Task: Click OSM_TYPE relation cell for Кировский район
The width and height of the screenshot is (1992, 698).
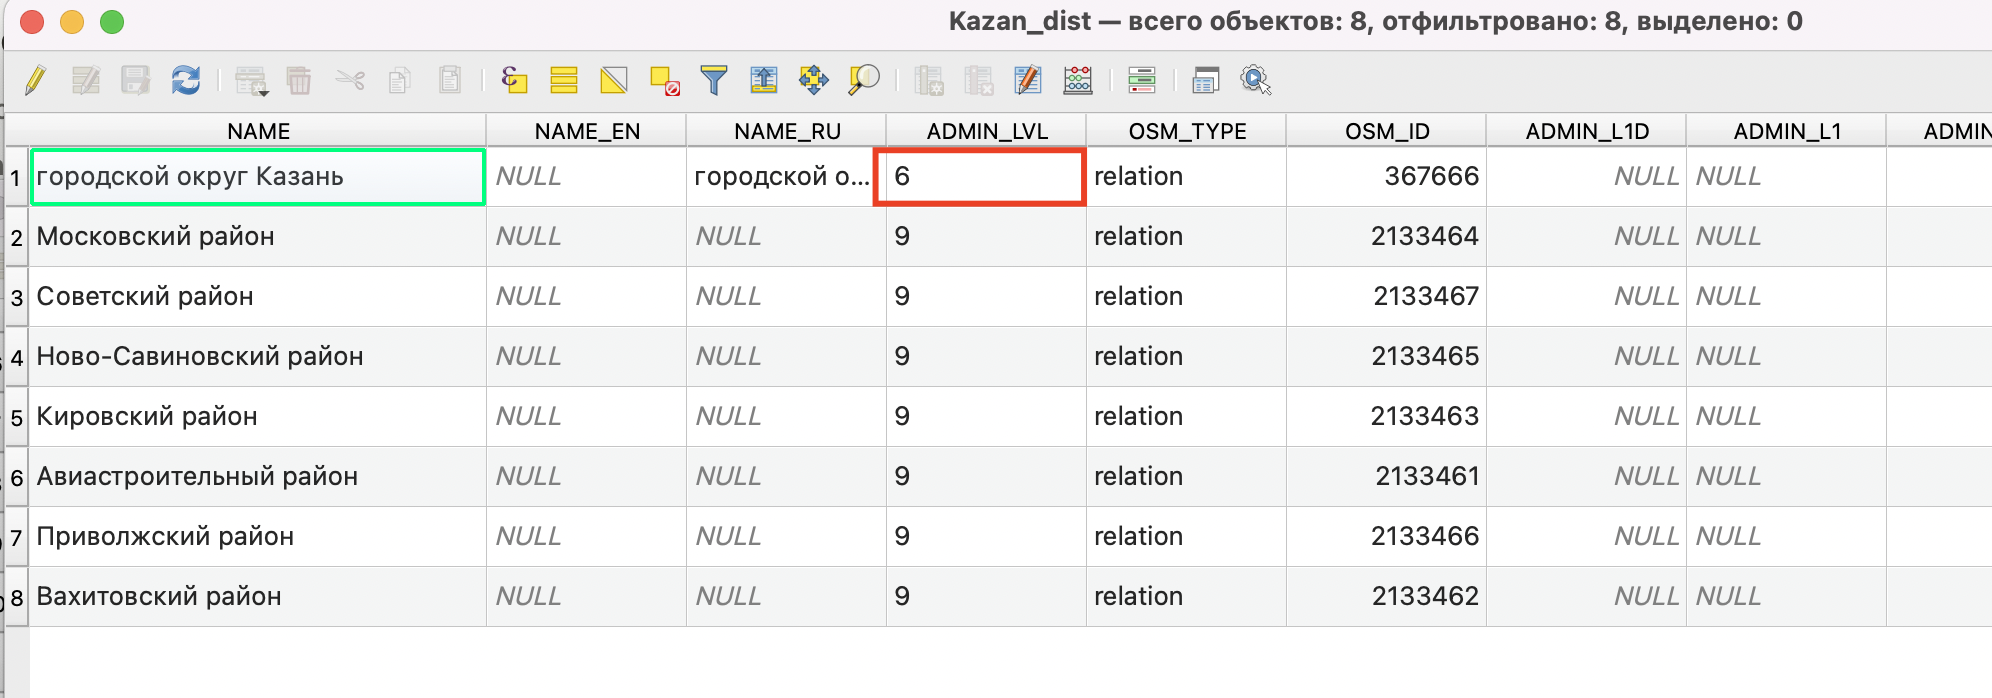Action: pyautogui.click(x=1186, y=417)
